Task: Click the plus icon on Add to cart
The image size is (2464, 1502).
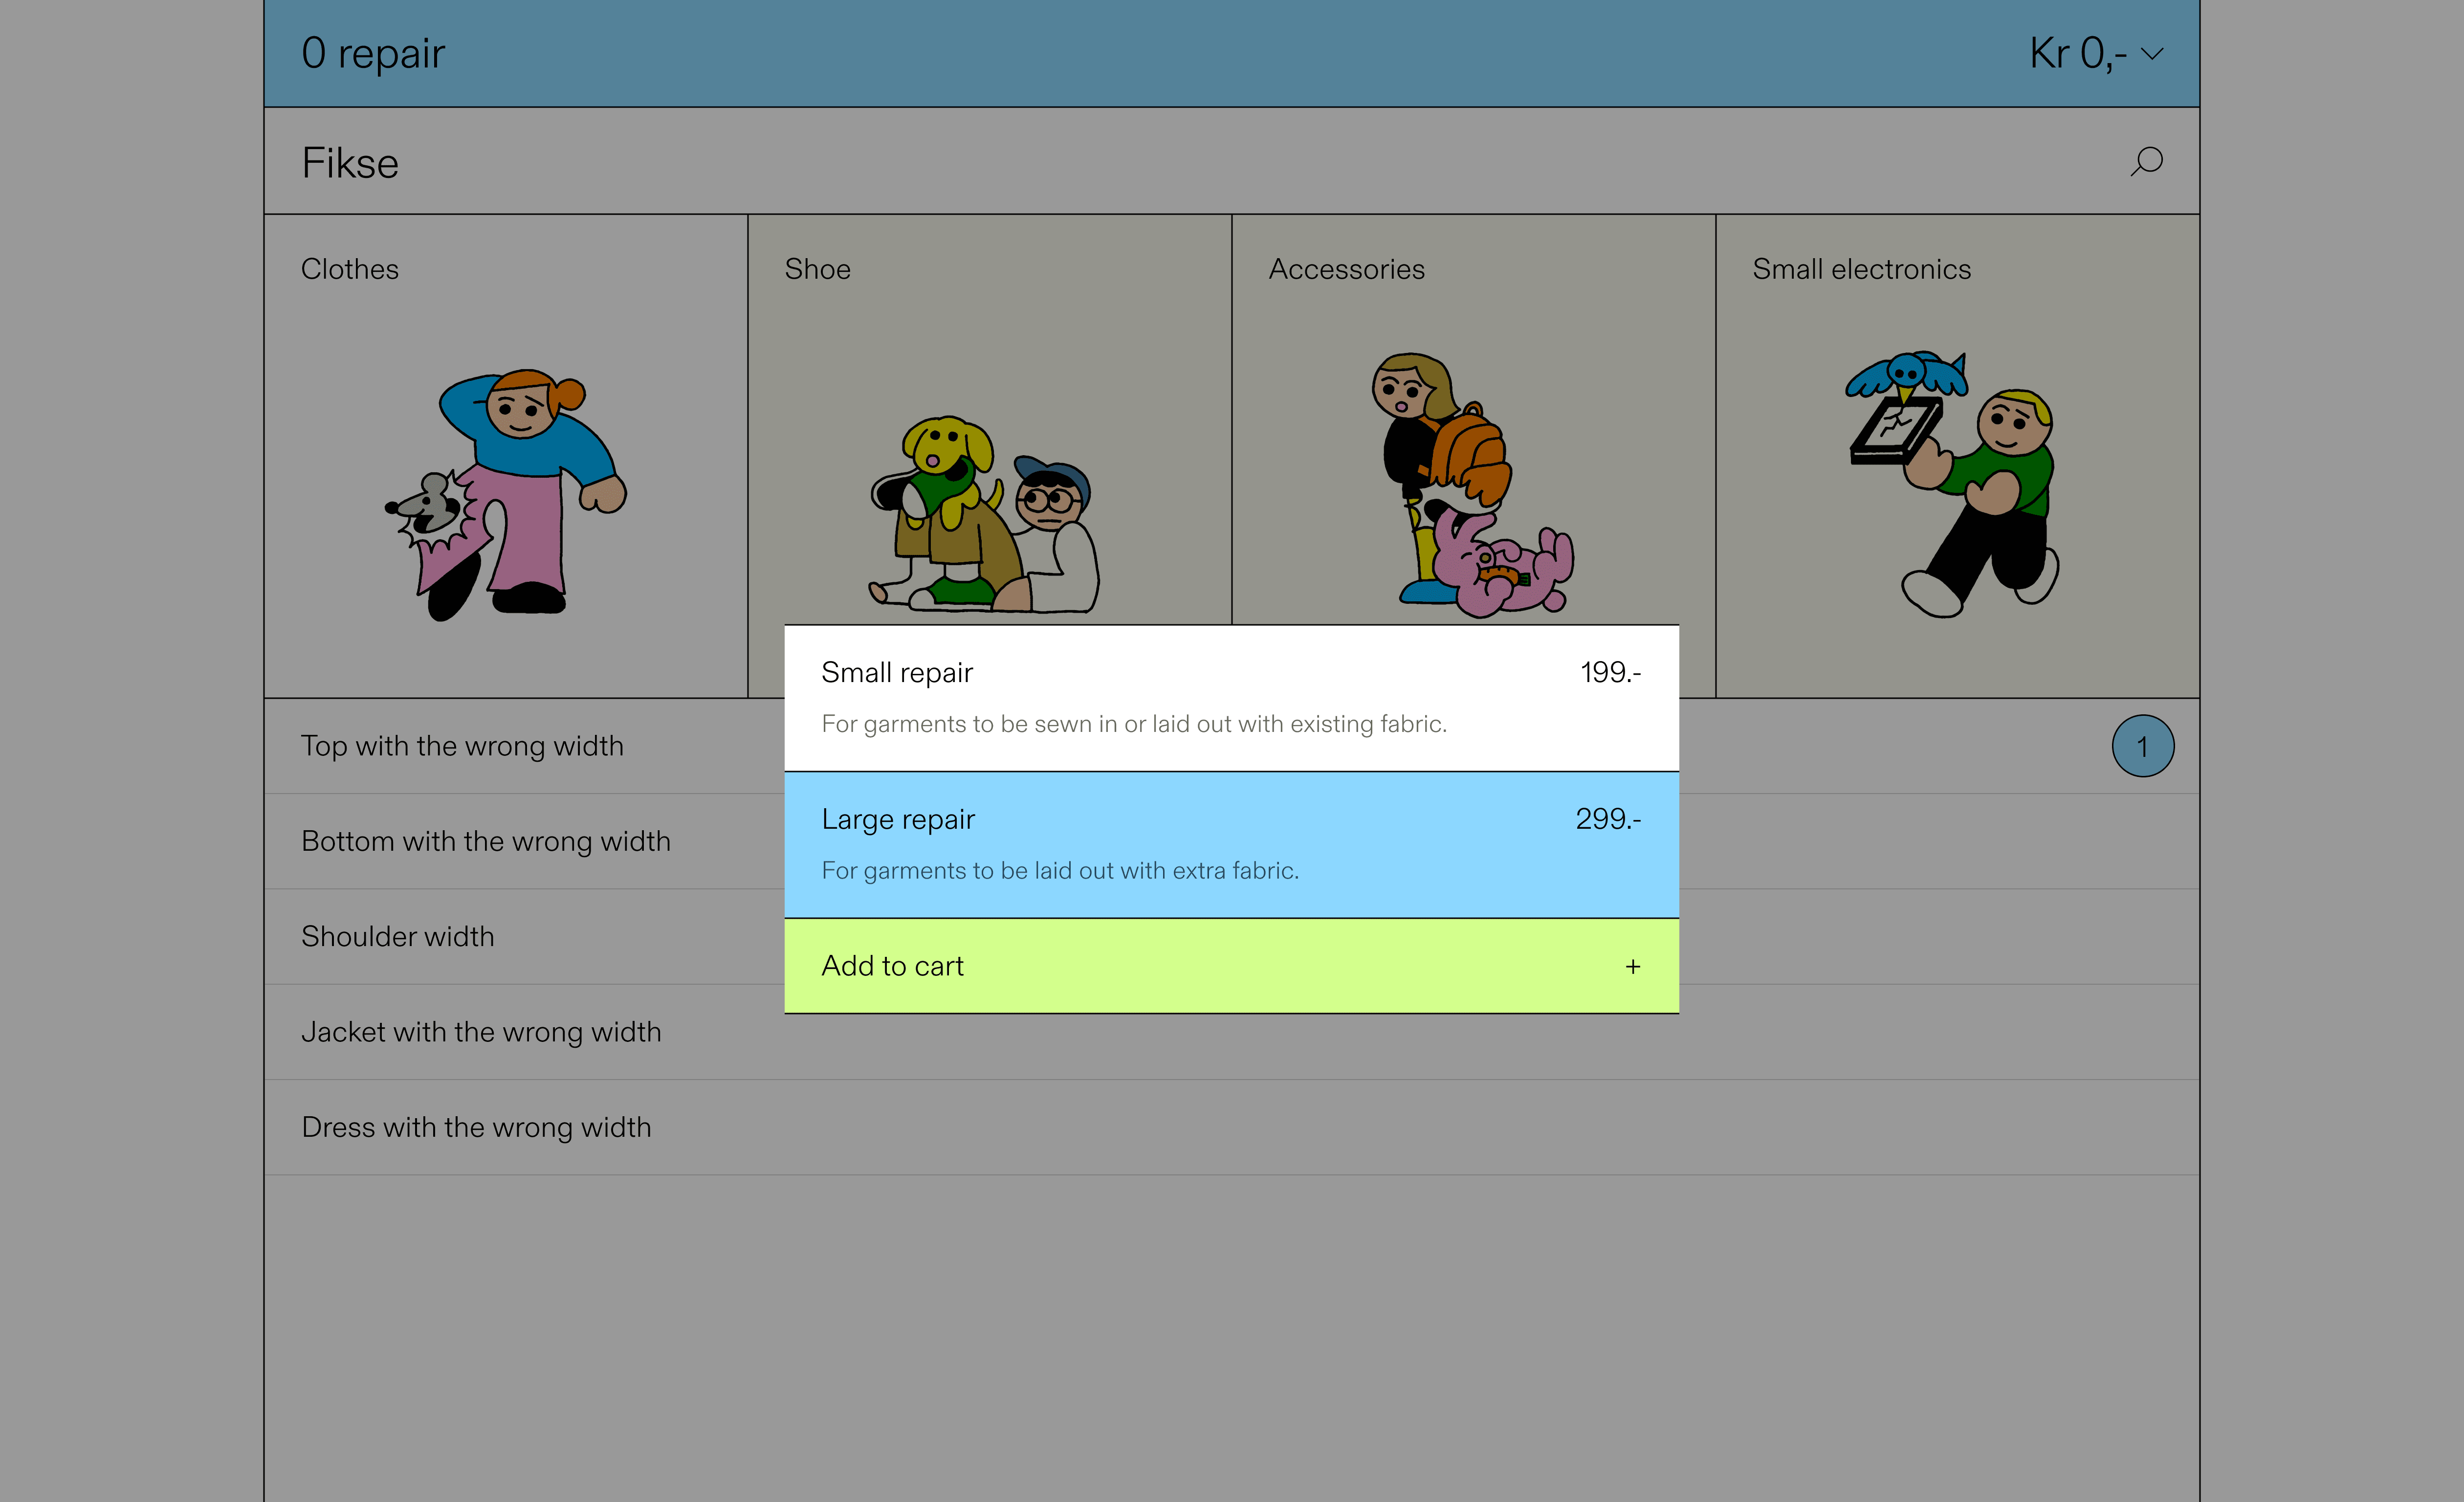Action: pyautogui.click(x=1632, y=966)
